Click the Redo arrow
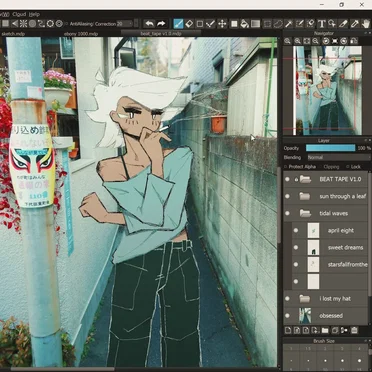 [x=161, y=24]
